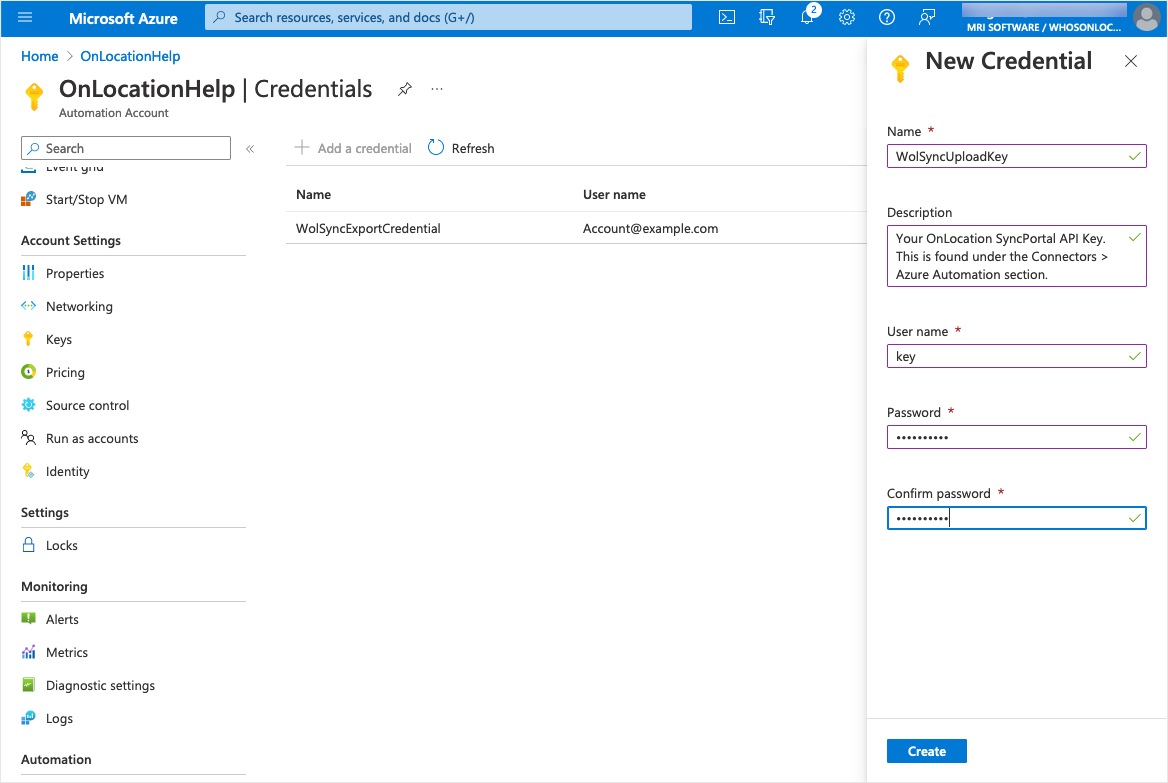Click the Properties icon in sidebar
This screenshot has height=783, width=1168.
tap(28, 273)
